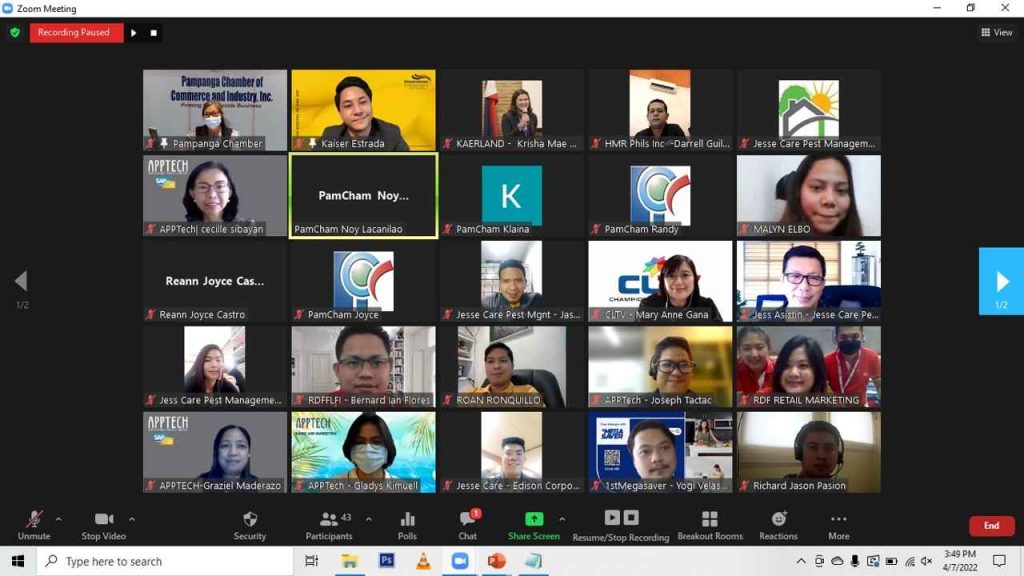This screenshot has width=1024, height=576.
Task: Select Richard Jason Pasion tile
Action: pyautogui.click(x=808, y=452)
